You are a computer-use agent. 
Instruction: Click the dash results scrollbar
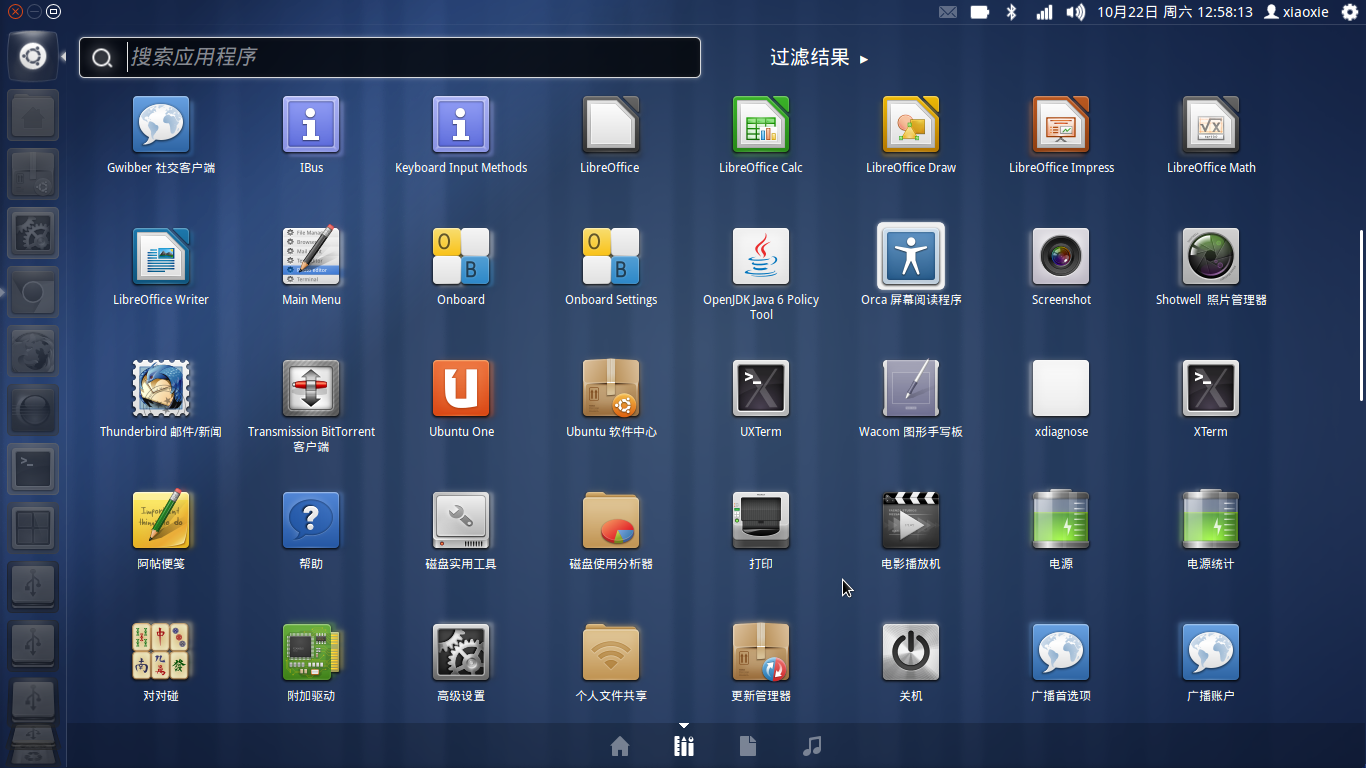click(x=1361, y=315)
